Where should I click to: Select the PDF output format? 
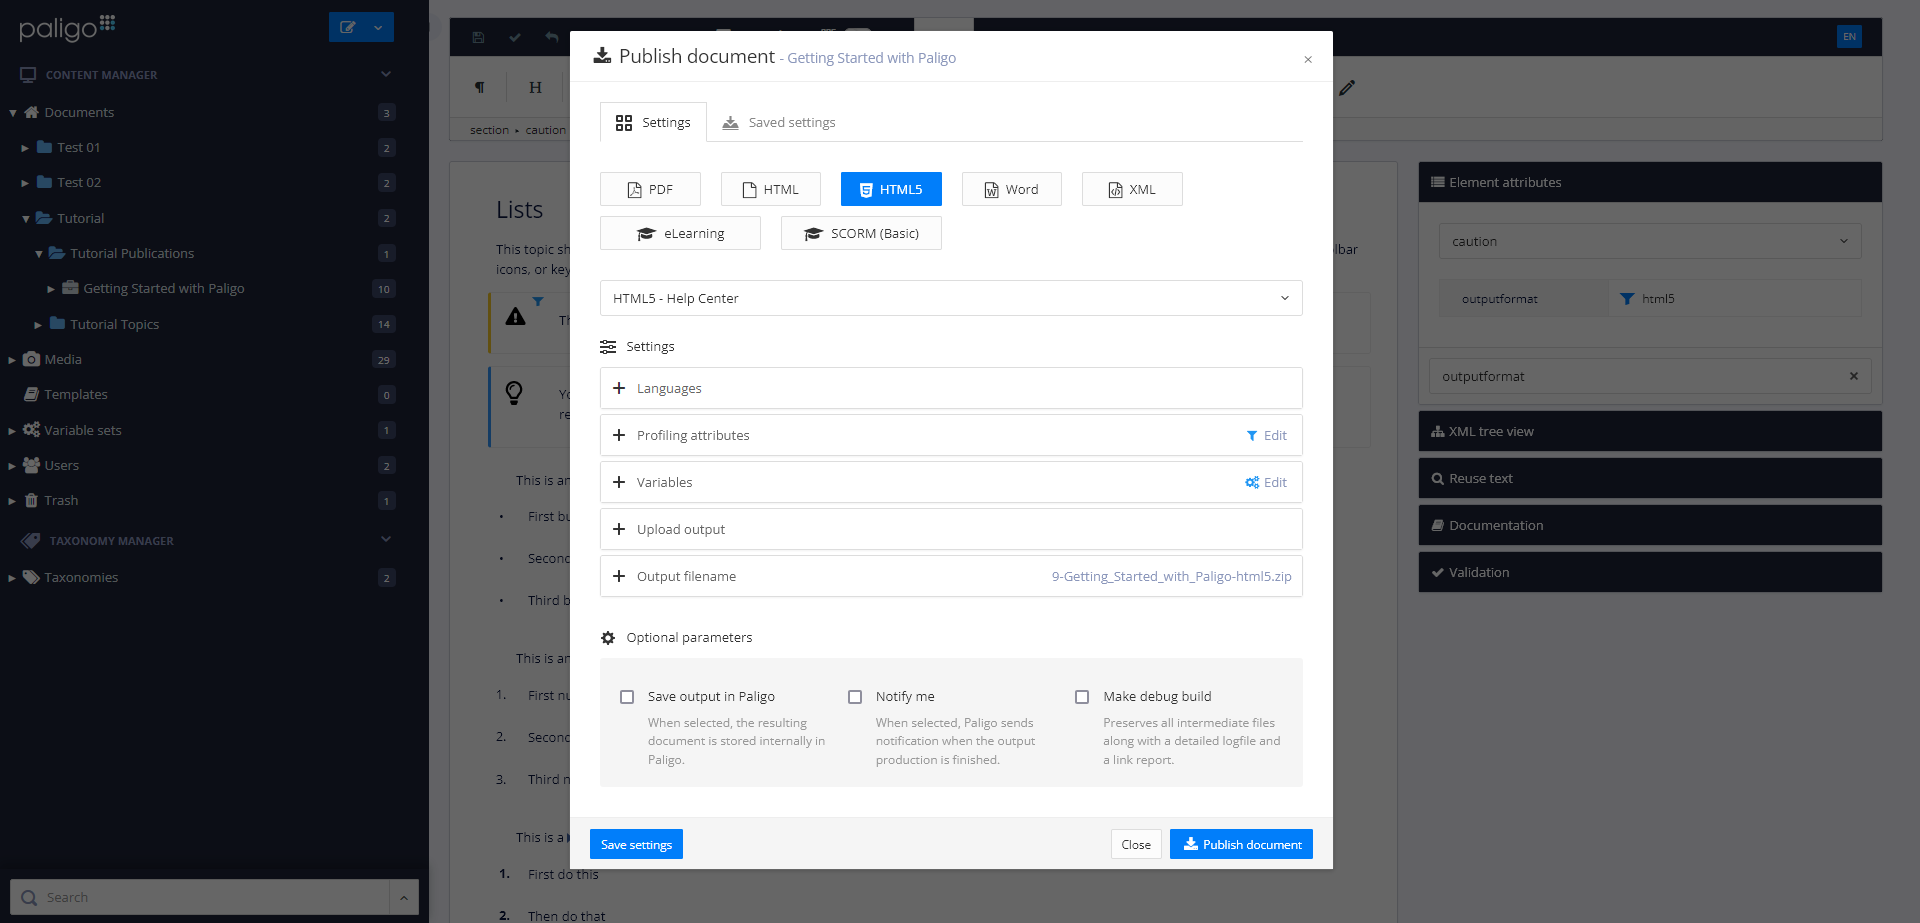click(650, 189)
